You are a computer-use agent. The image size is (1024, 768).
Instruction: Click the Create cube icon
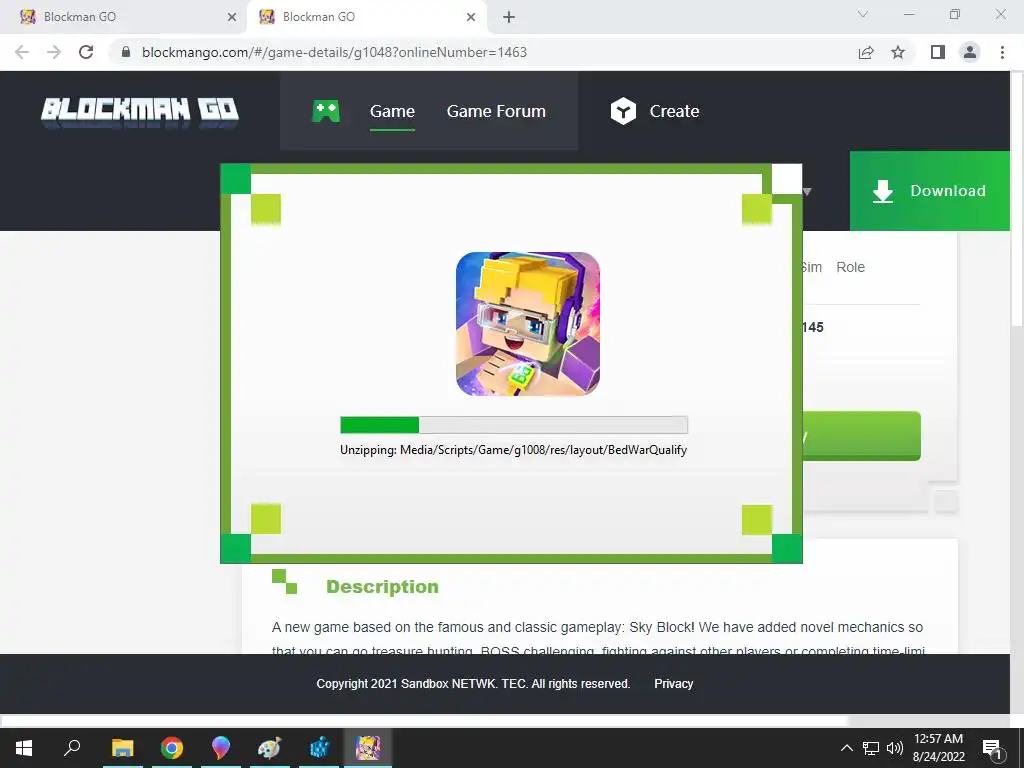point(623,111)
